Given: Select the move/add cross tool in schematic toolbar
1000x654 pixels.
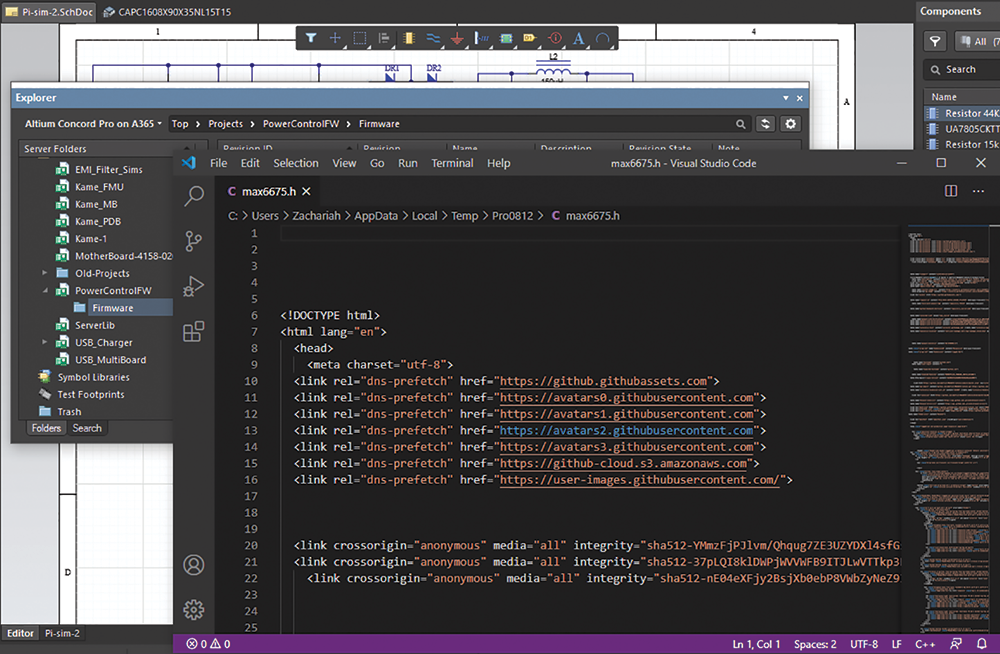Looking at the screenshot, I should pyautogui.click(x=335, y=38).
